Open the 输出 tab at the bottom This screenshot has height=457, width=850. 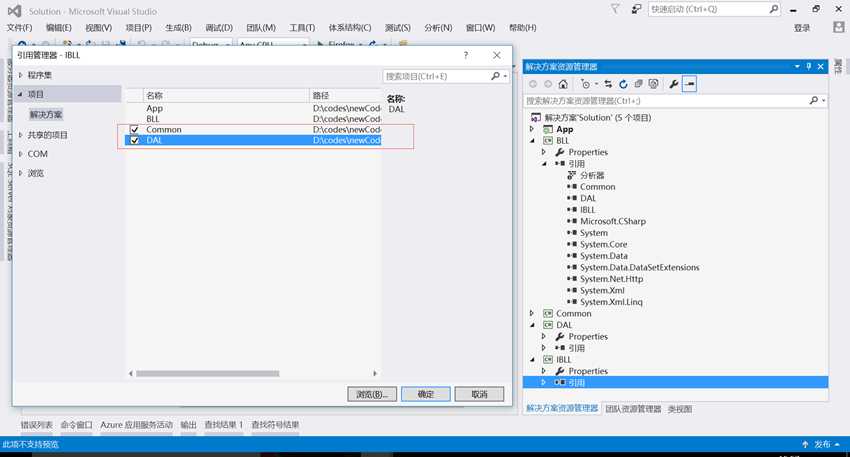[189, 425]
